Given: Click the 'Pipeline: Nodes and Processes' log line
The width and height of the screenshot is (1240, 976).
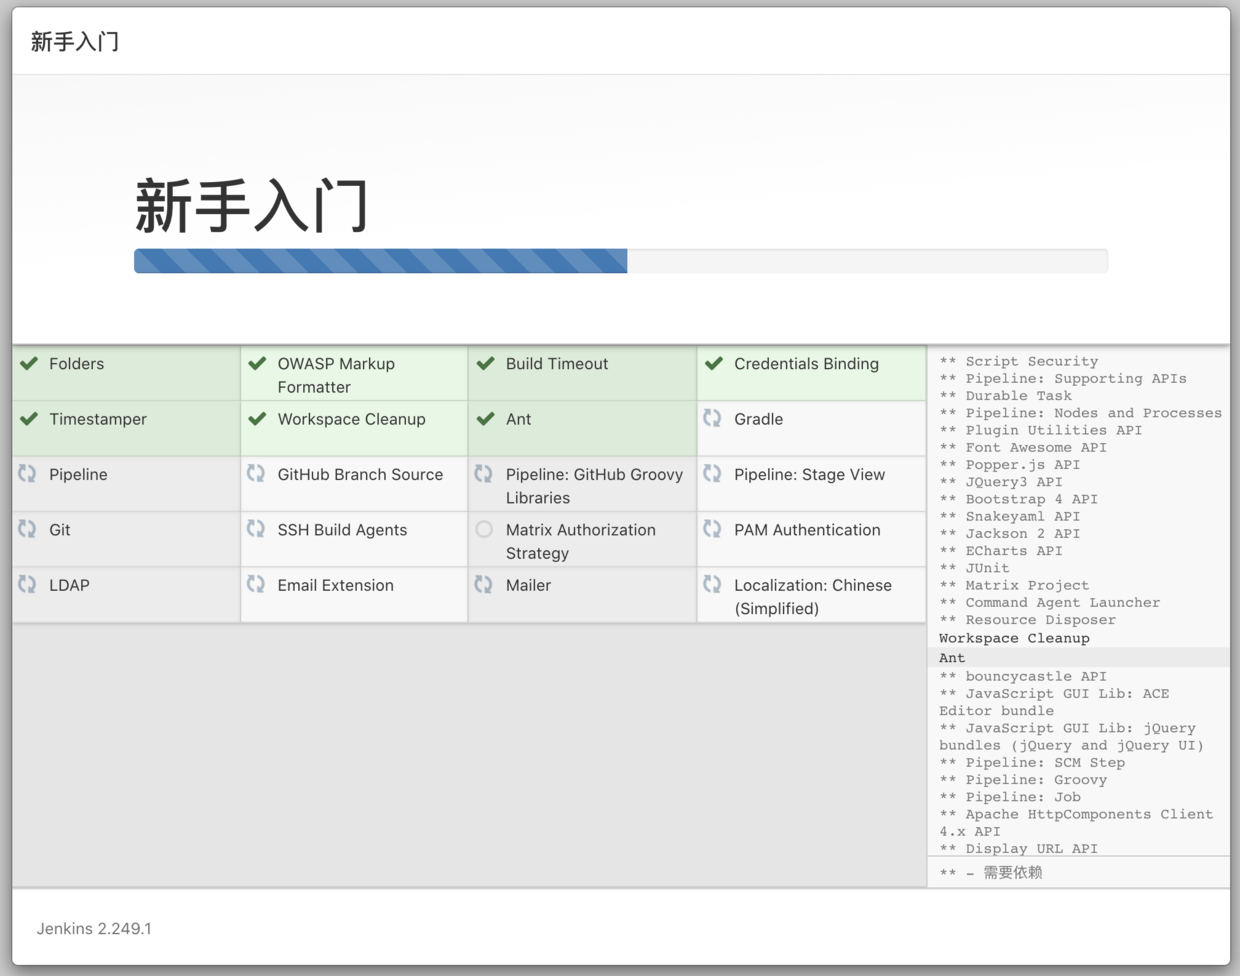Looking at the screenshot, I should point(1080,412).
